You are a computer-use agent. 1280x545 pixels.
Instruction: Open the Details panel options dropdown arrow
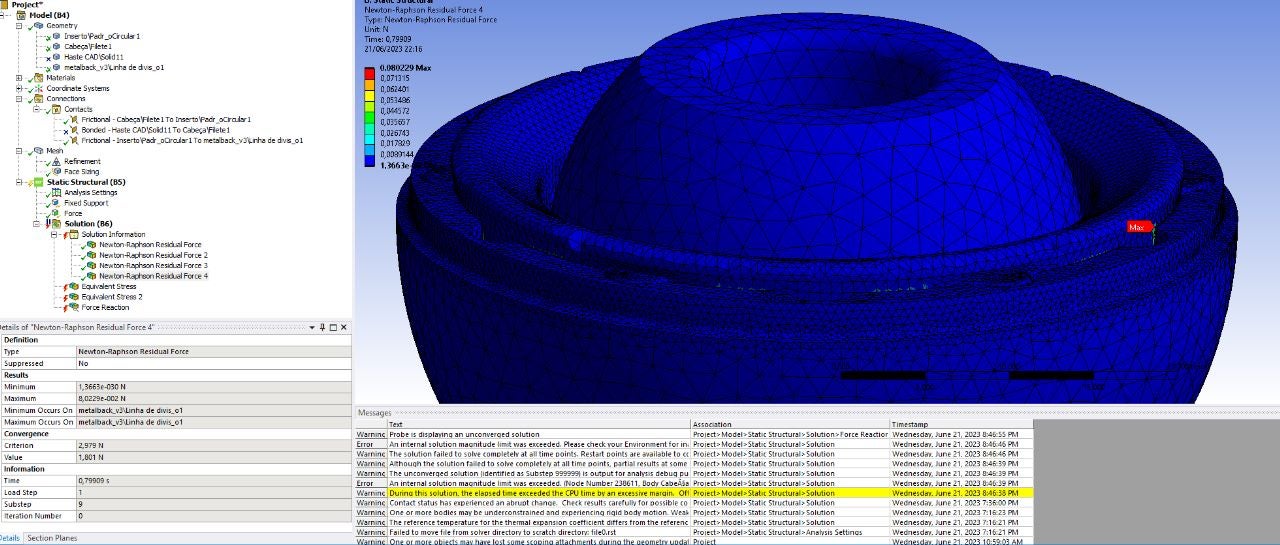(311, 327)
